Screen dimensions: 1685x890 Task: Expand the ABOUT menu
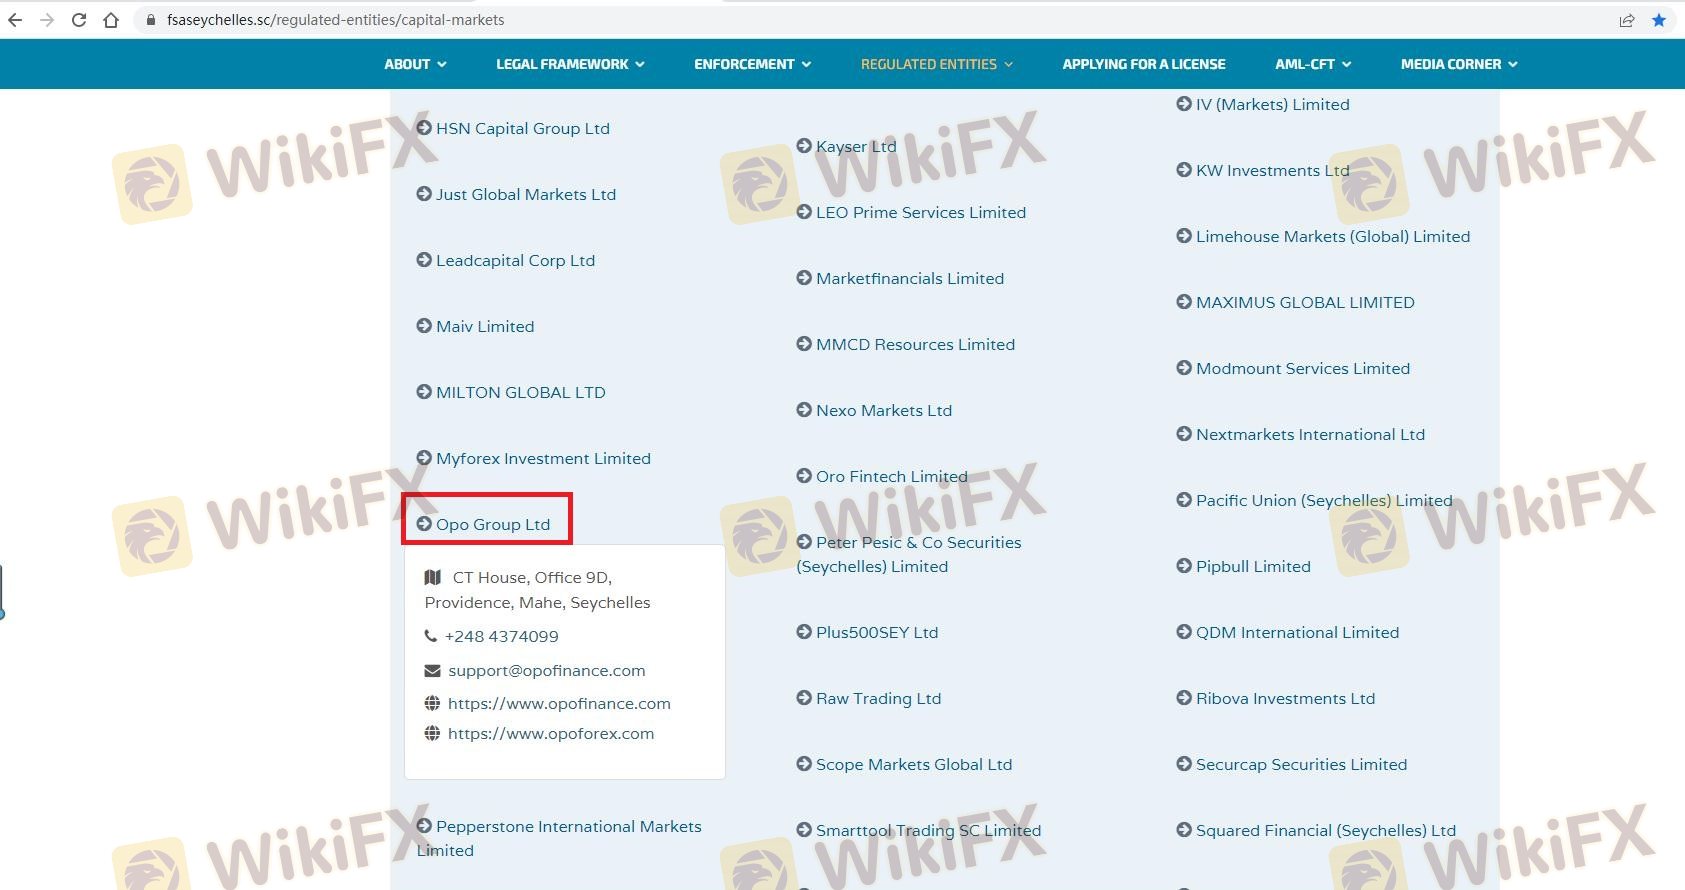point(415,64)
